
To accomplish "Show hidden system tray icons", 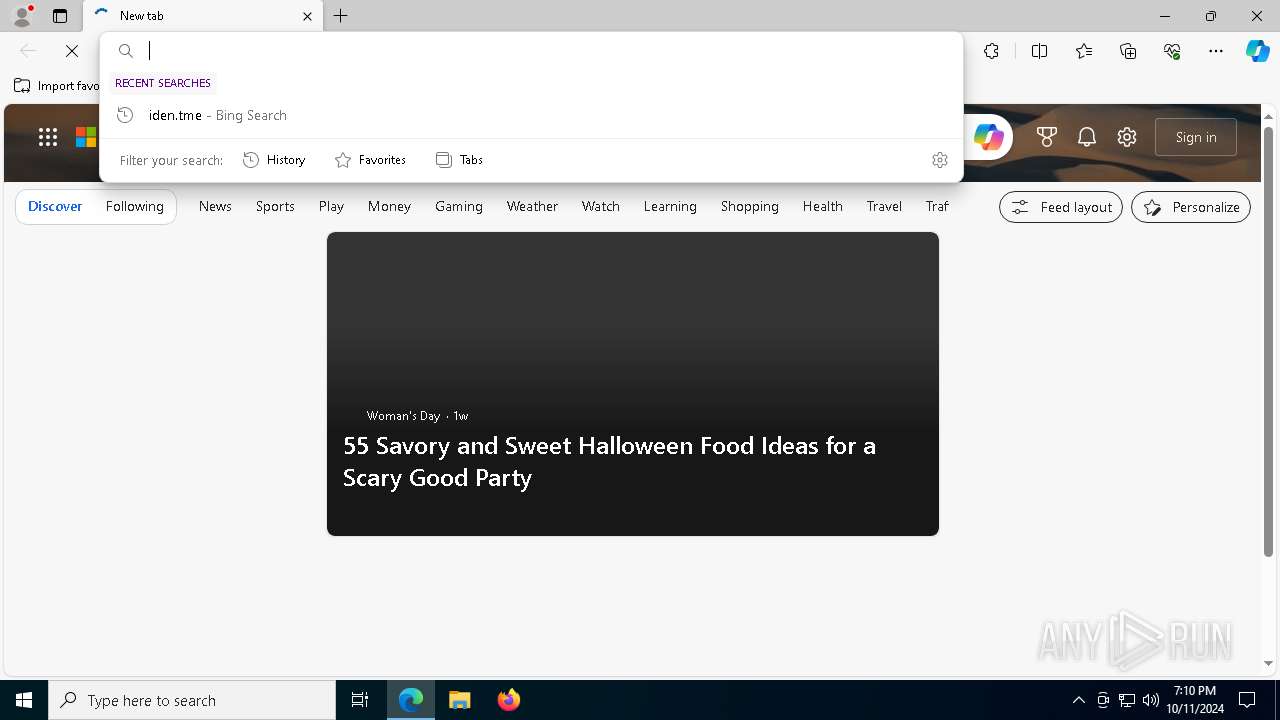I will coord(1078,700).
